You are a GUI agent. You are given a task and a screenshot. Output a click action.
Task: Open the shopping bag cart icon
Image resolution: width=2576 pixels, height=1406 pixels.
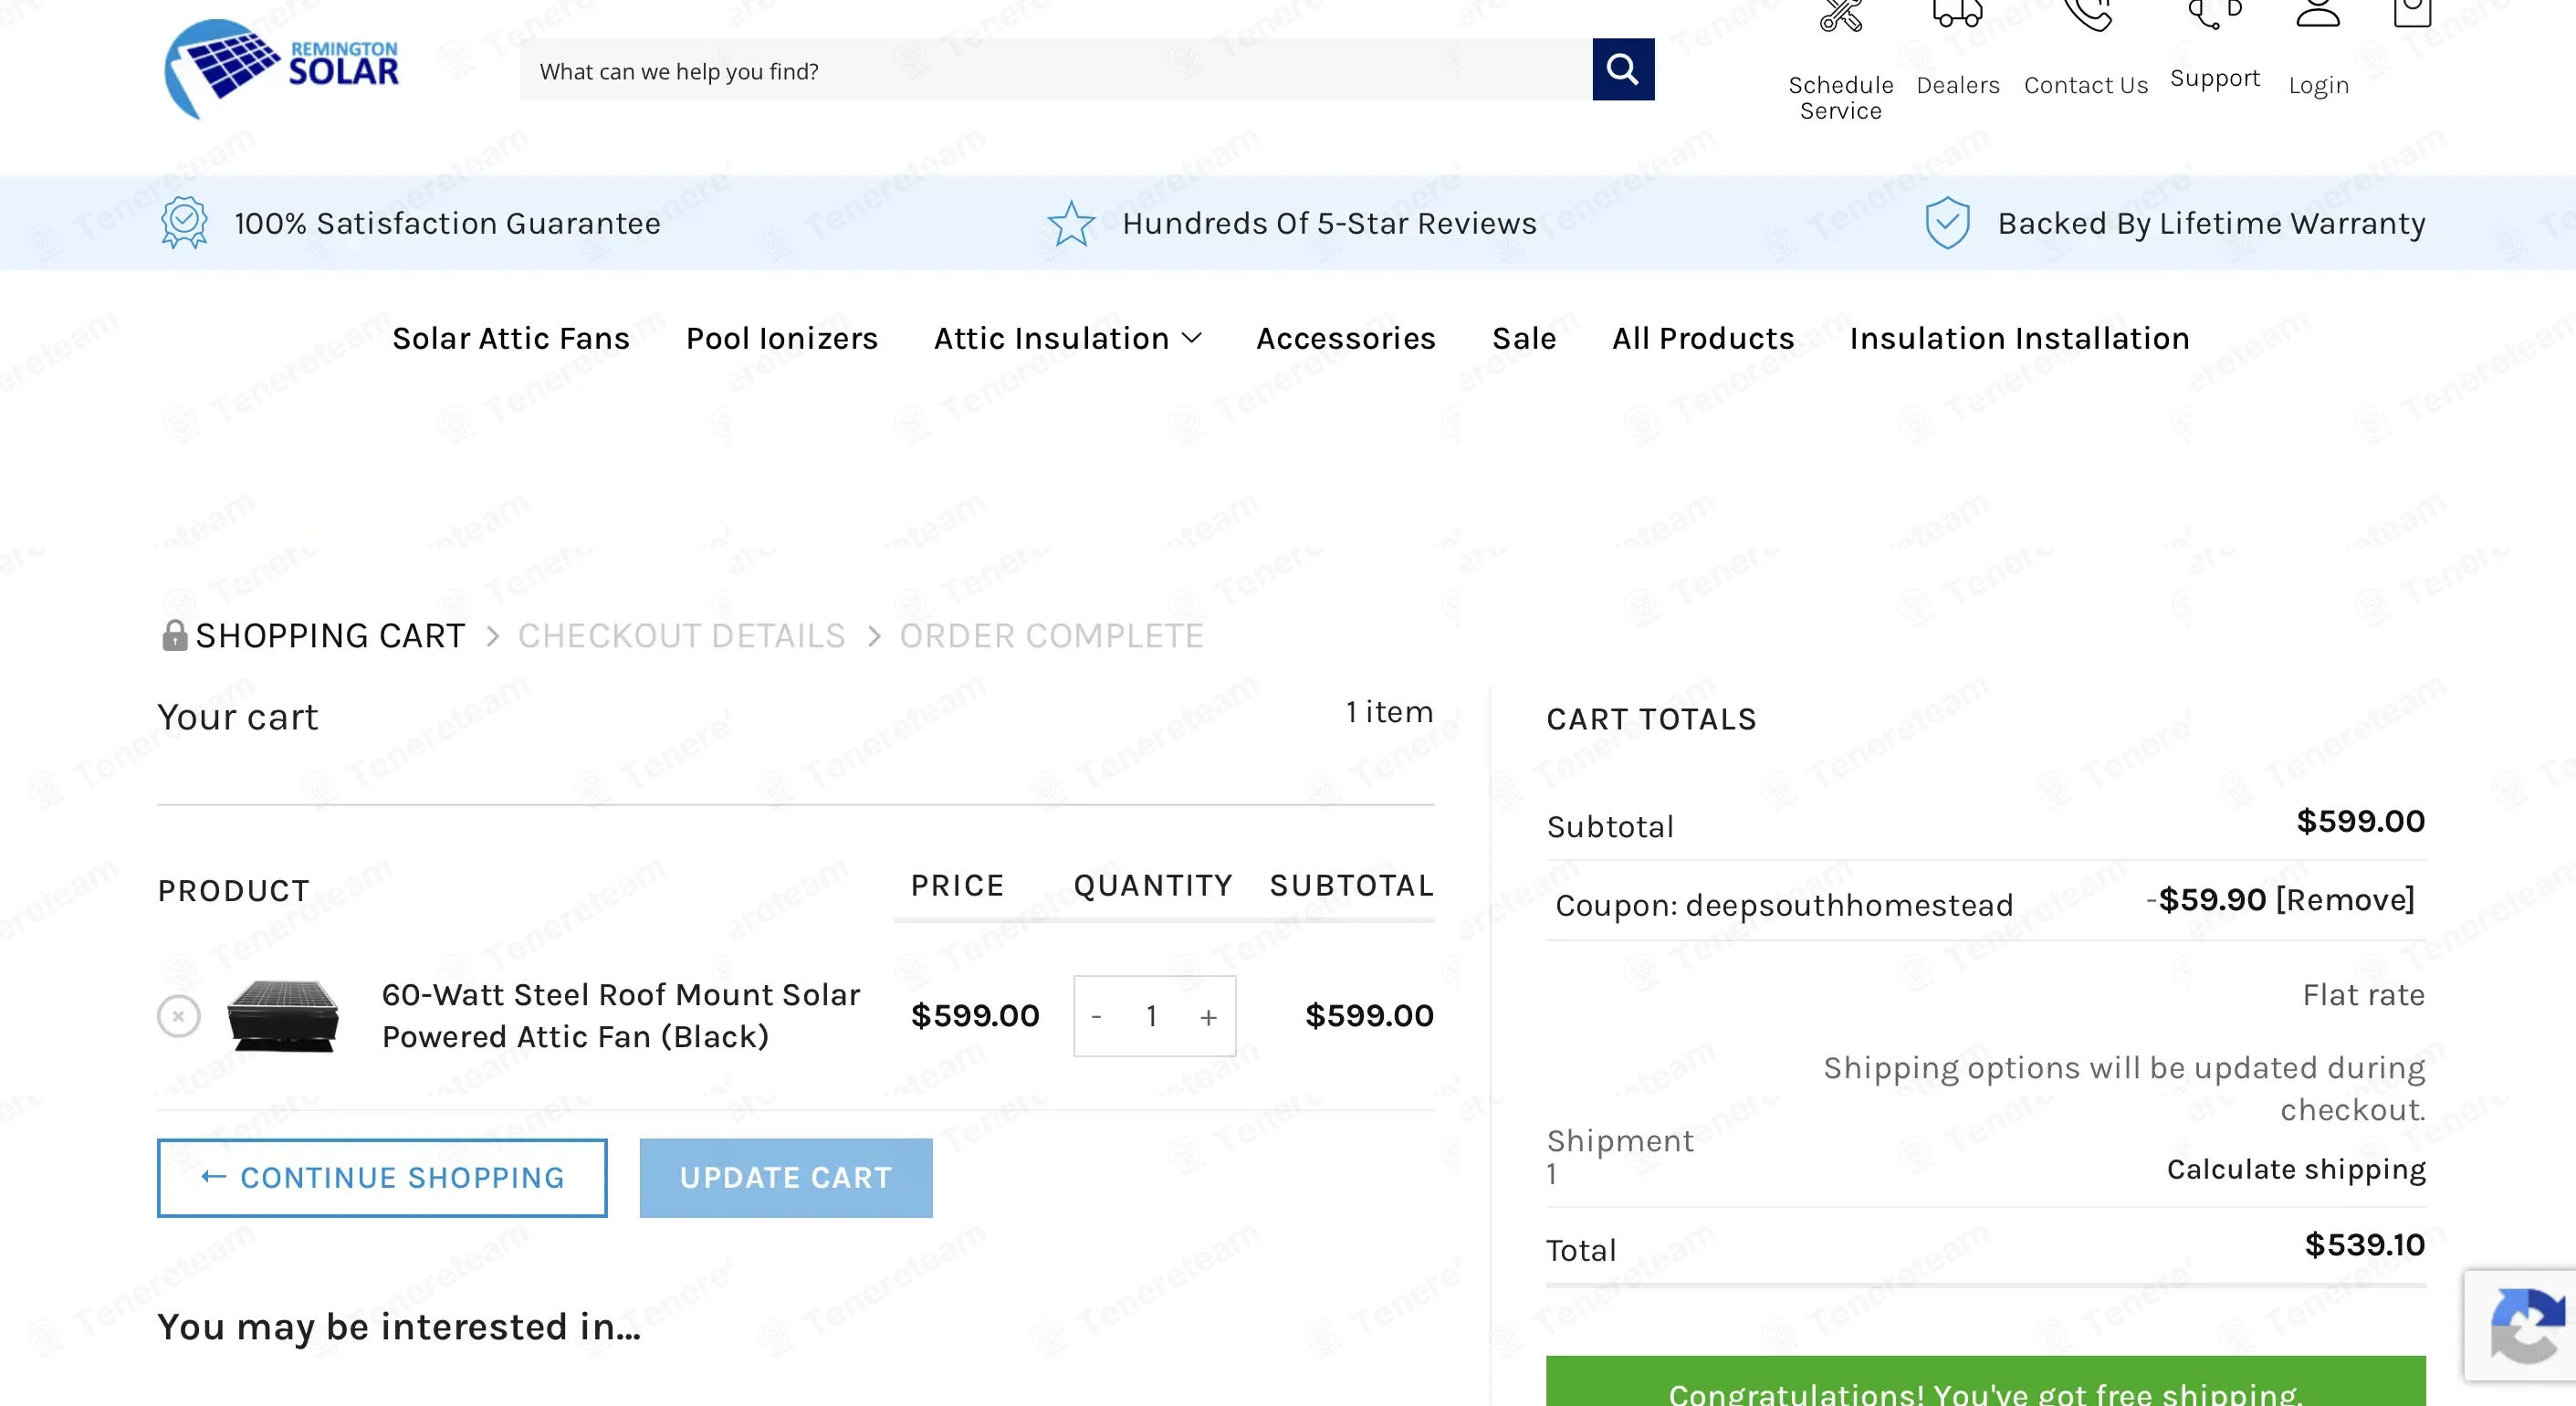pos(2412,12)
